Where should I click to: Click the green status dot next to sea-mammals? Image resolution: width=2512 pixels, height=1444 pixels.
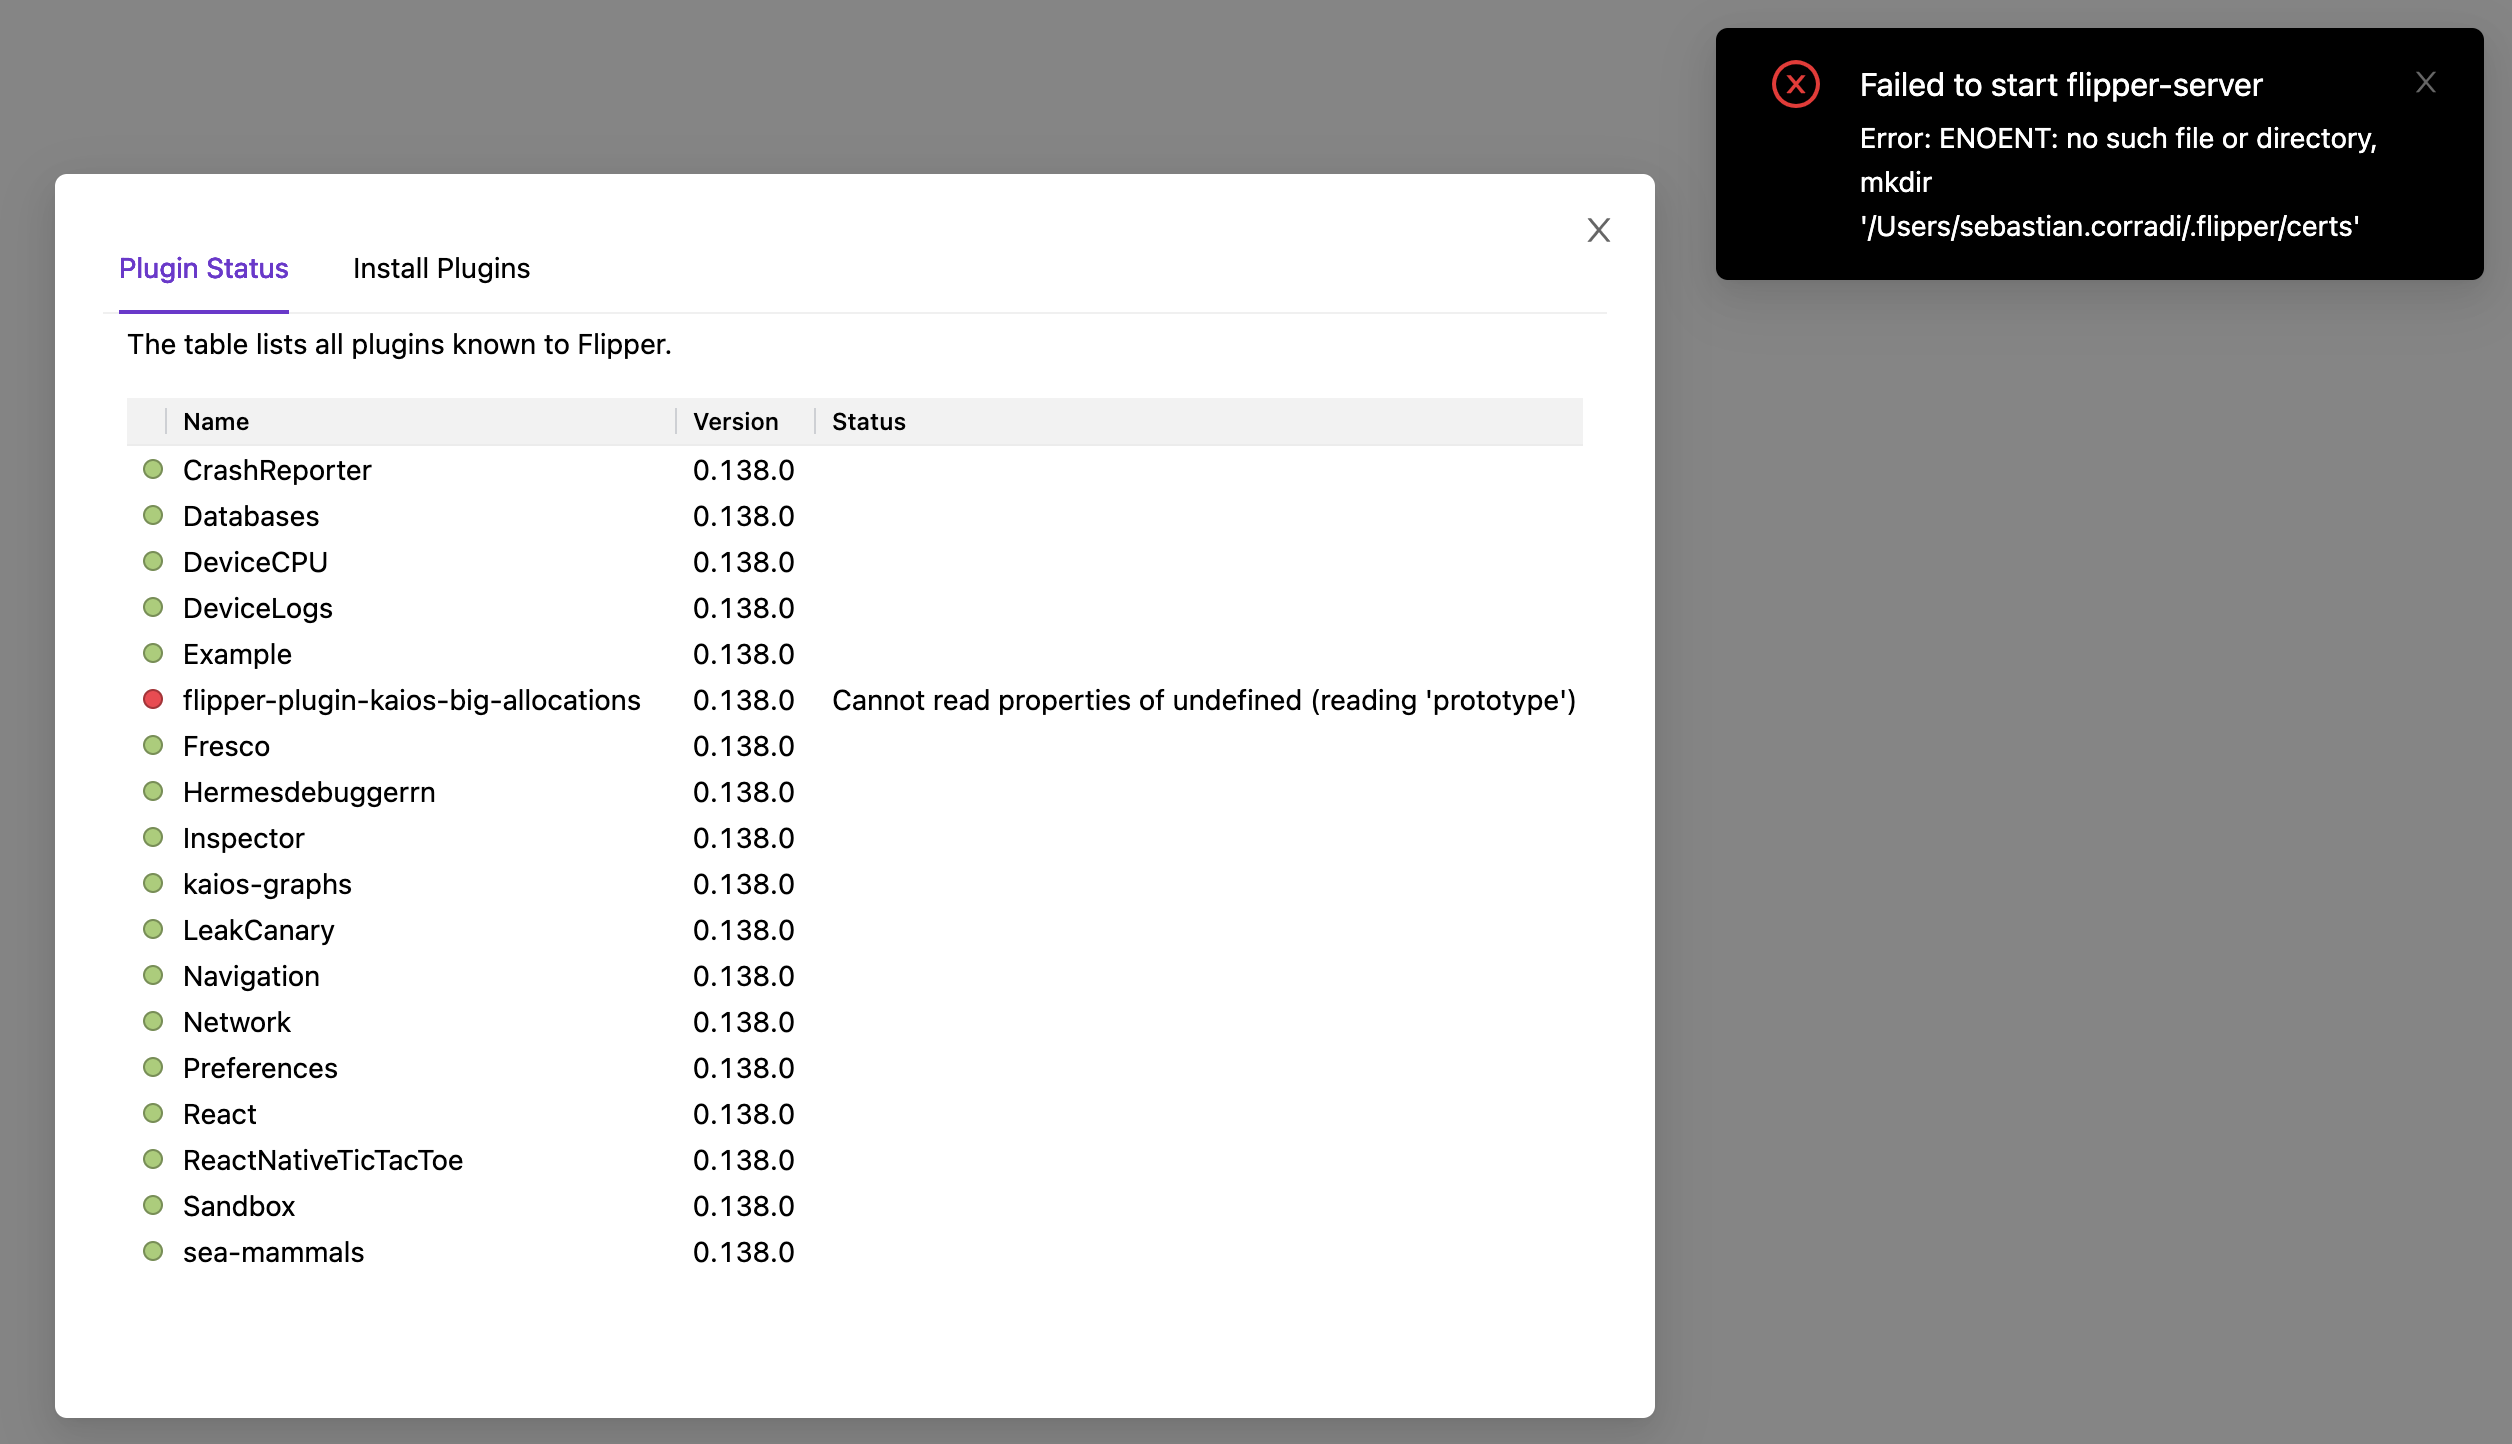[153, 1251]
